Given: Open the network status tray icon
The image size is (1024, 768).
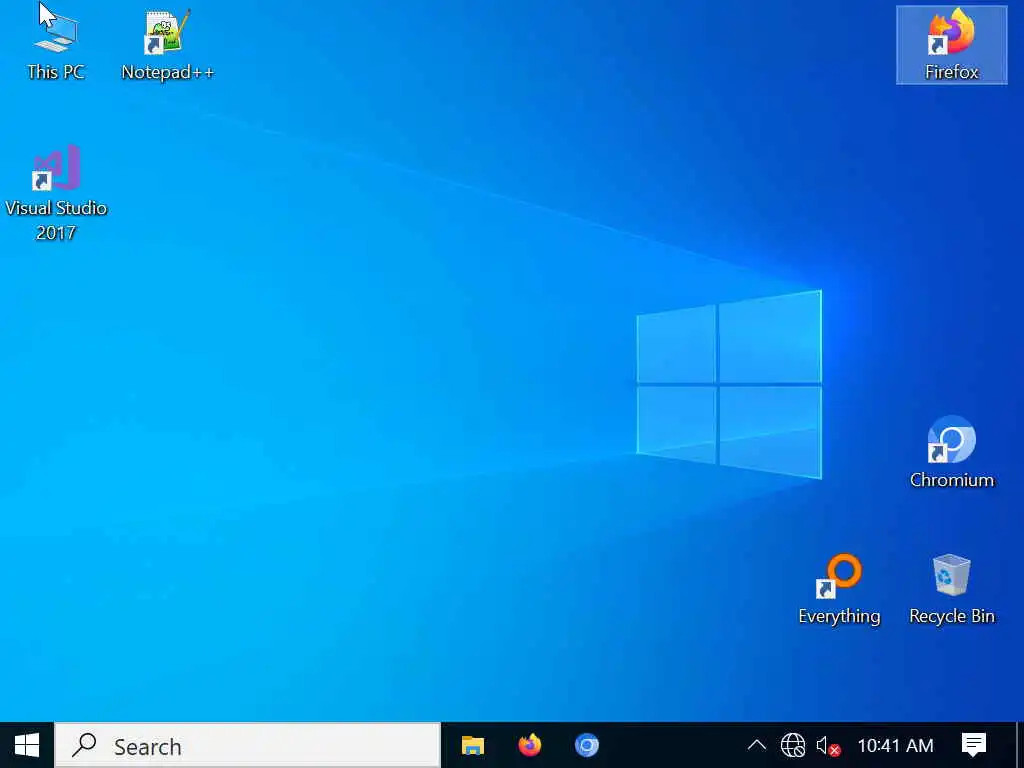Looking at the screenshot, I should 792,745.
